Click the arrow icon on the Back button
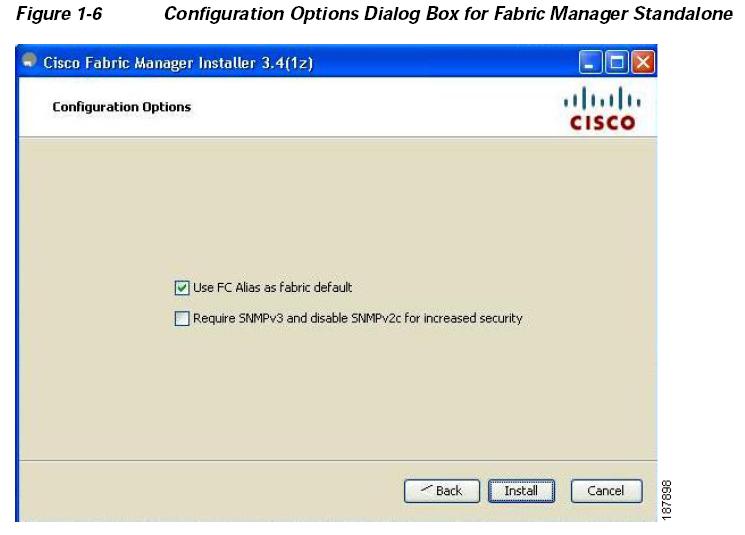Image resolution: width=745 pixels, height=535 pixels. (426, 488)
